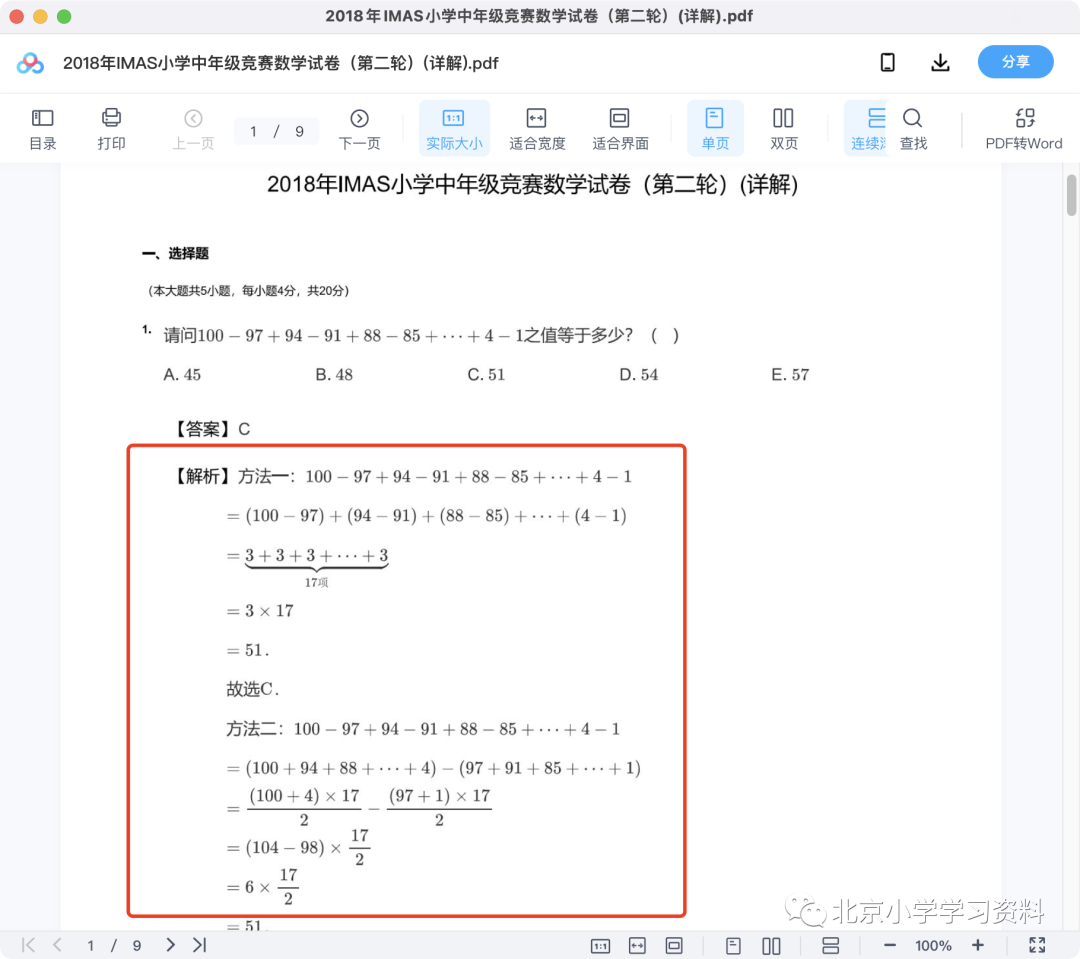
Task: Click the 100% zoom level value
Action: (x=933, y=946)
